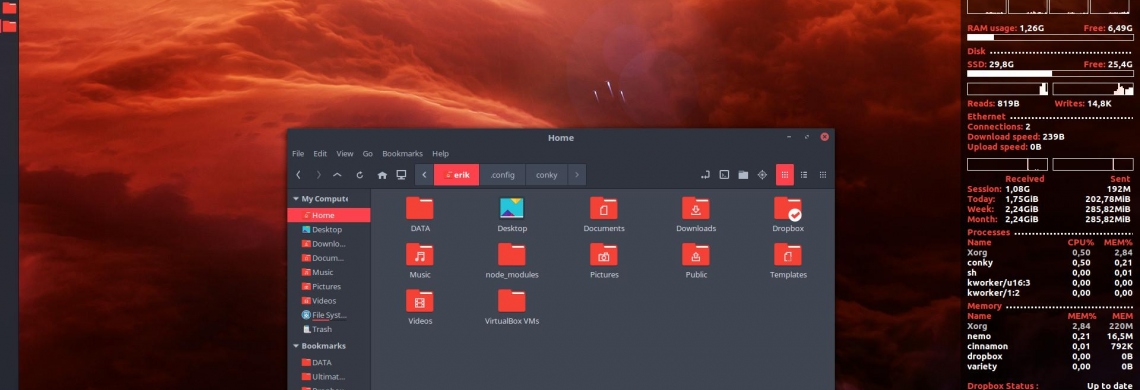Switch to compact view mode
1140x390 pixels.
(822, 175)
